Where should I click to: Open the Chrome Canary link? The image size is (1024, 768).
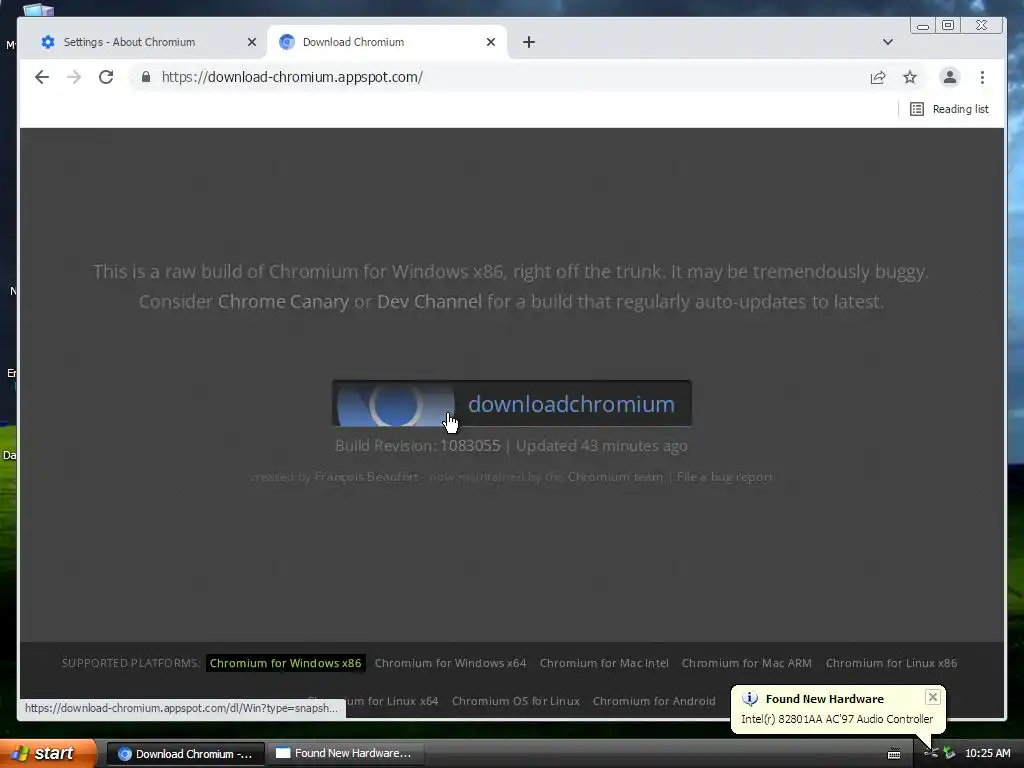pos(283,302)
